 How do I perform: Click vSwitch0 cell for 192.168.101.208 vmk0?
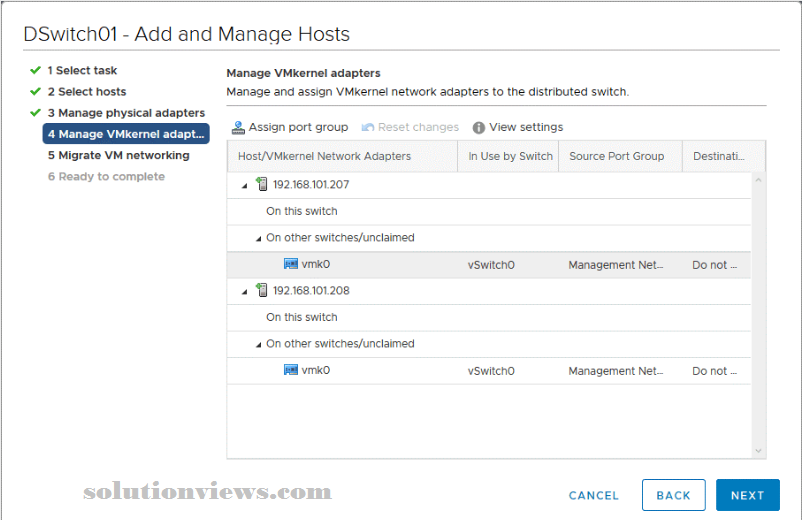pyautogui.click(x=491, y=371)
